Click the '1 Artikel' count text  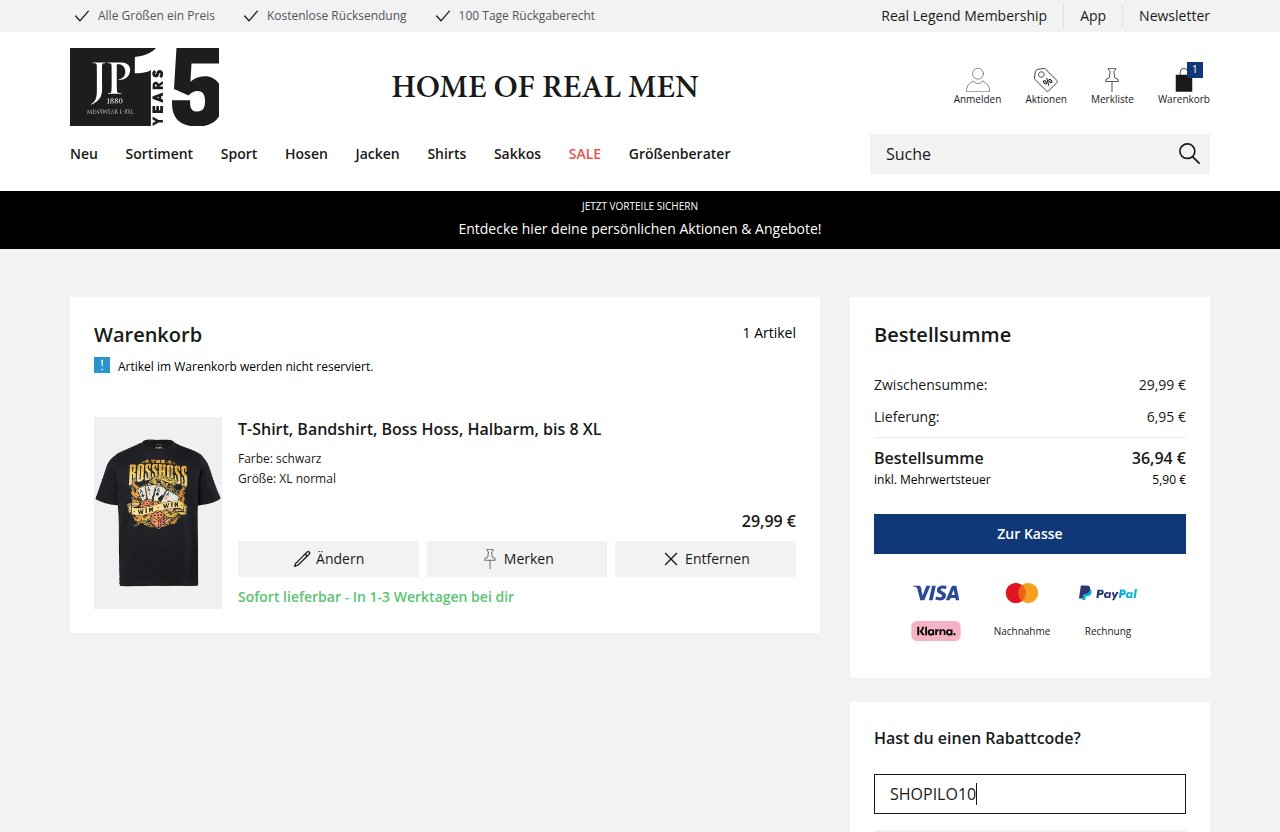pos(769,333)
